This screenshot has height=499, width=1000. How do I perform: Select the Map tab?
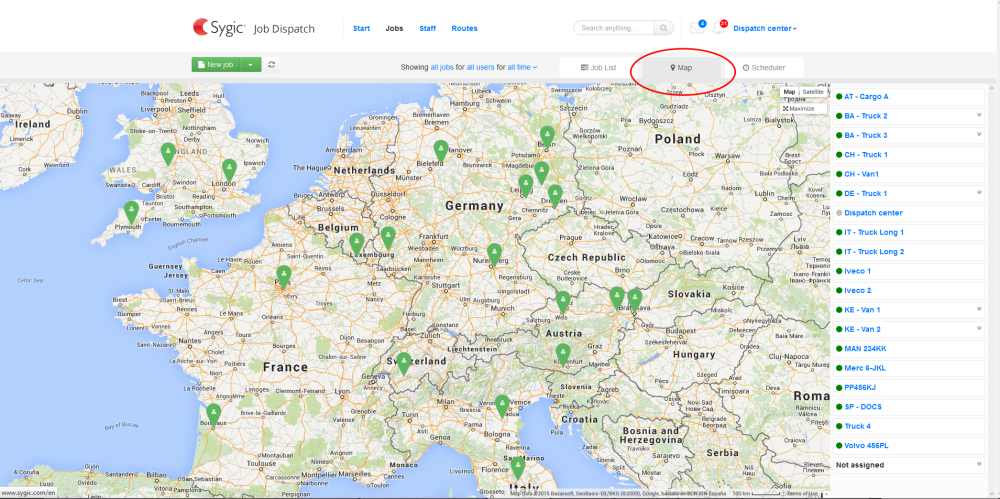point(680,67)
